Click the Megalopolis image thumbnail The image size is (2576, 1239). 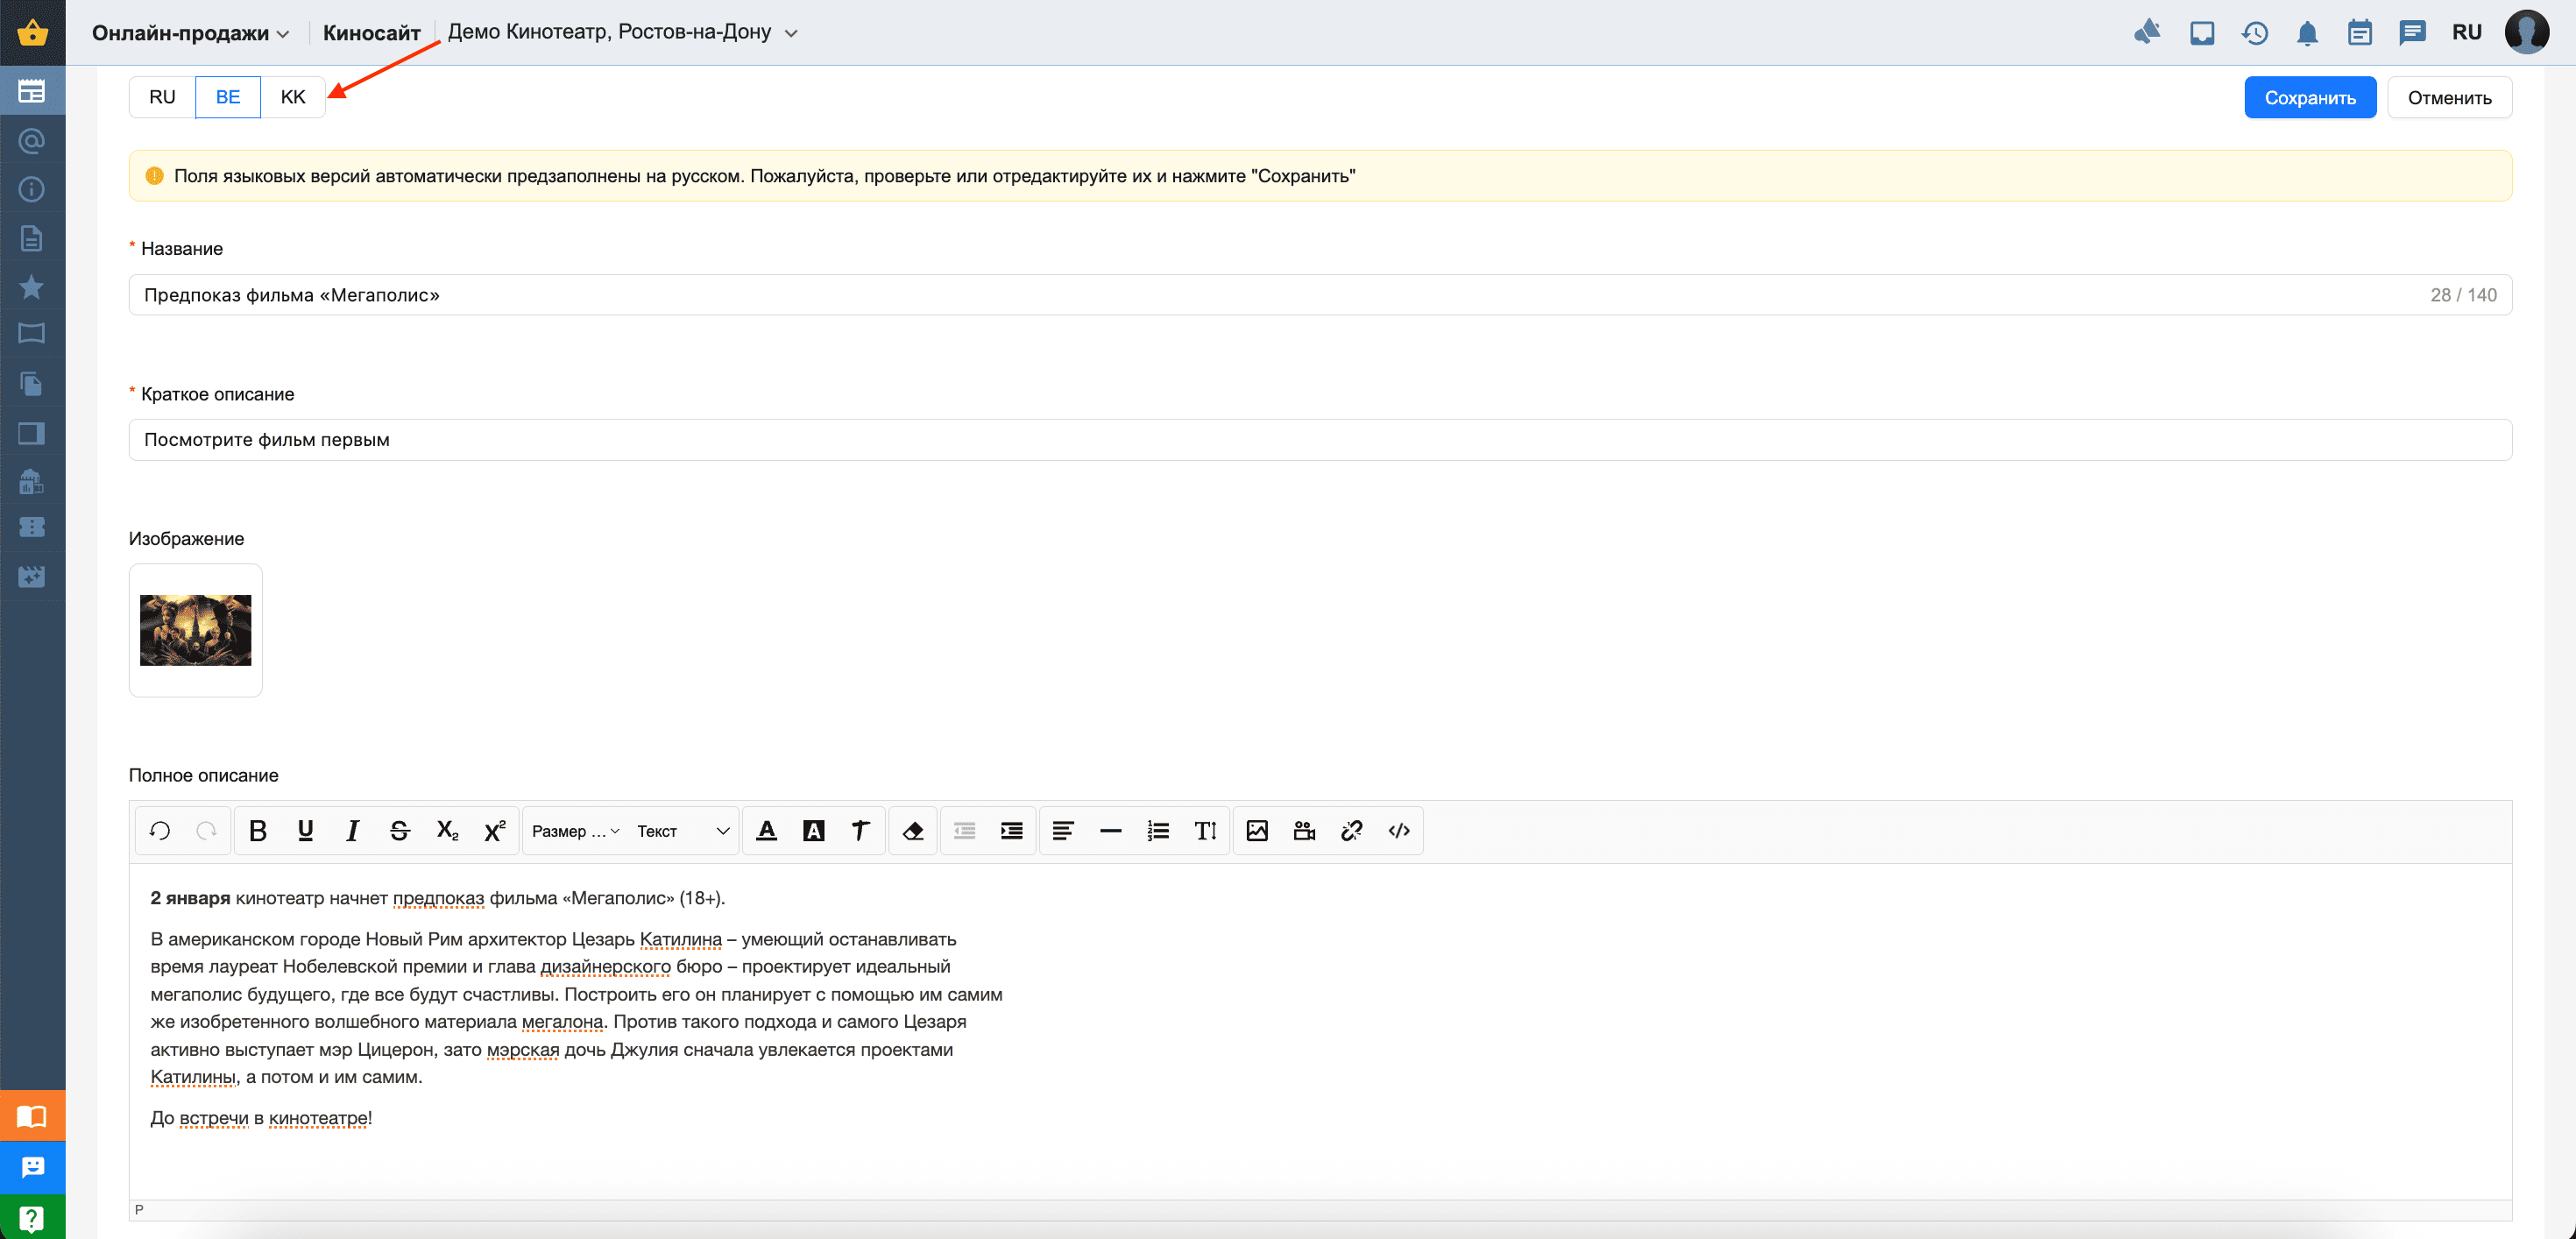195,629
